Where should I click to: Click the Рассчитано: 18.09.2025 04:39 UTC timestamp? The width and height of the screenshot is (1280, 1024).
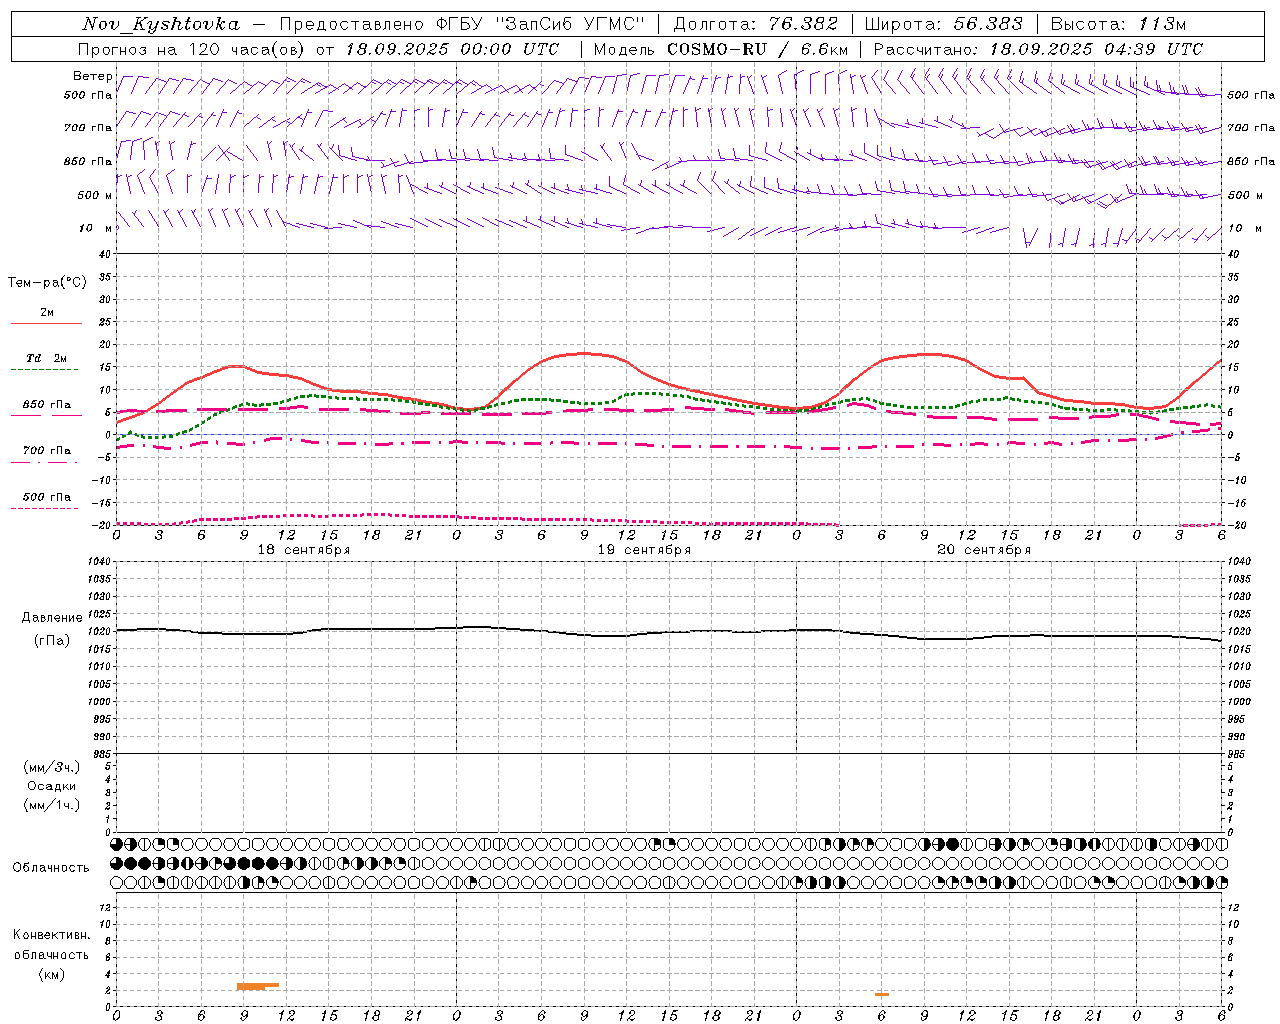point(1038,49)
